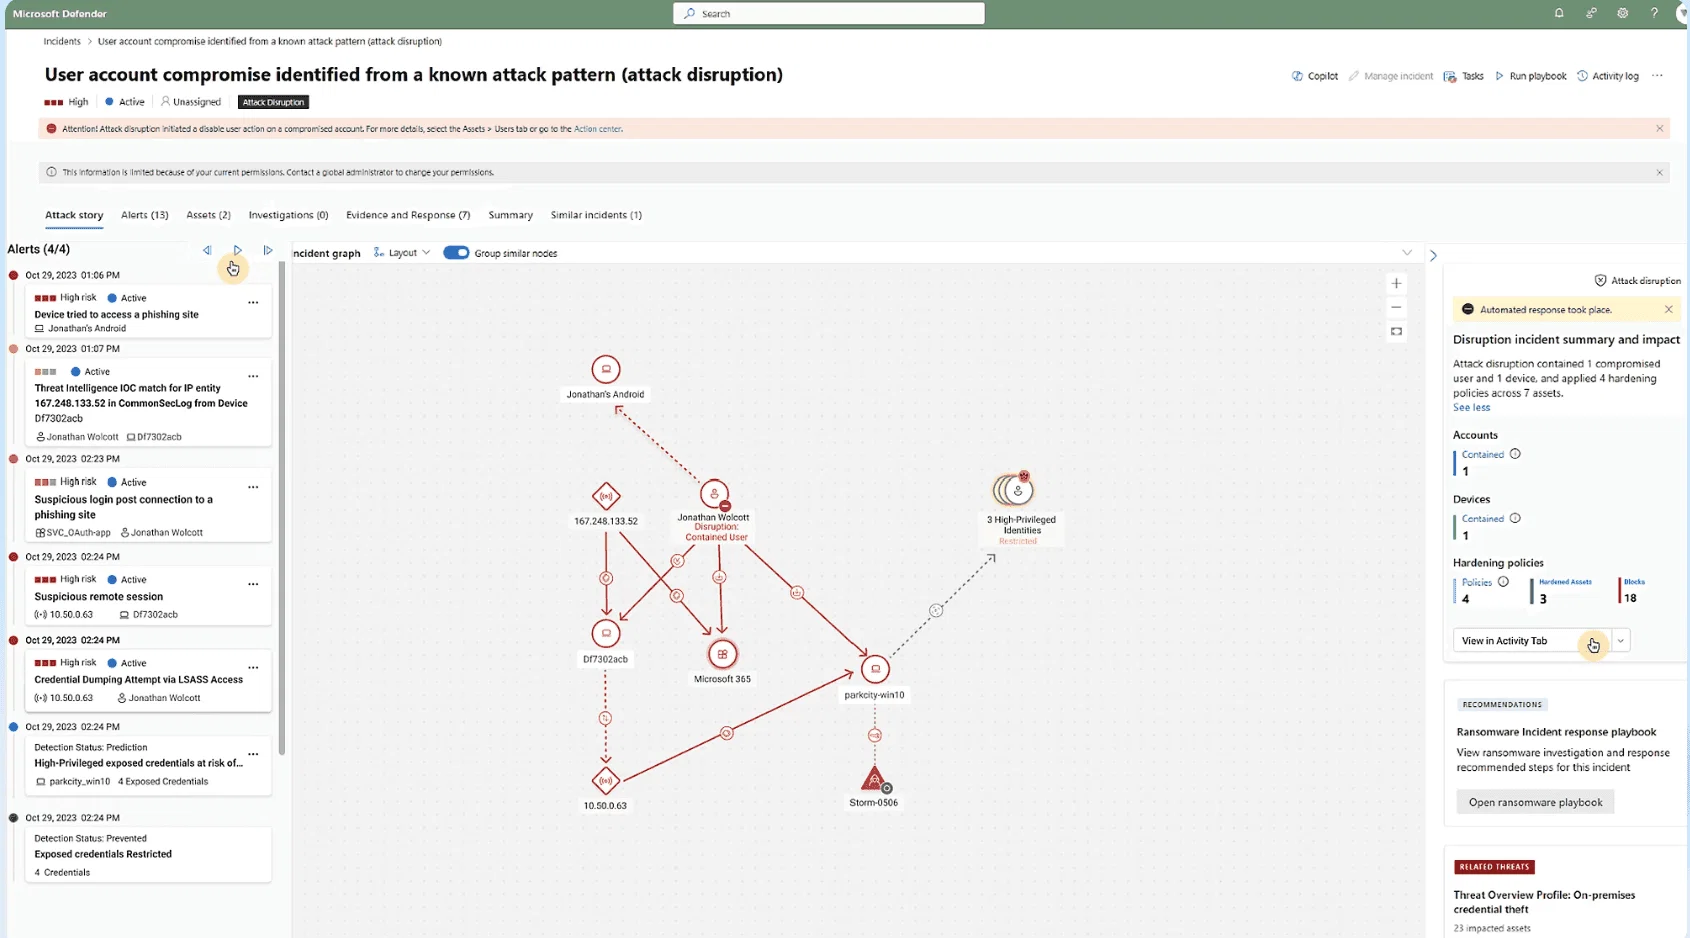Viewport: 1690px width, 938px height.
Task: Select the 167.248.133.52 IP node
Action: (x=605, y=496)
